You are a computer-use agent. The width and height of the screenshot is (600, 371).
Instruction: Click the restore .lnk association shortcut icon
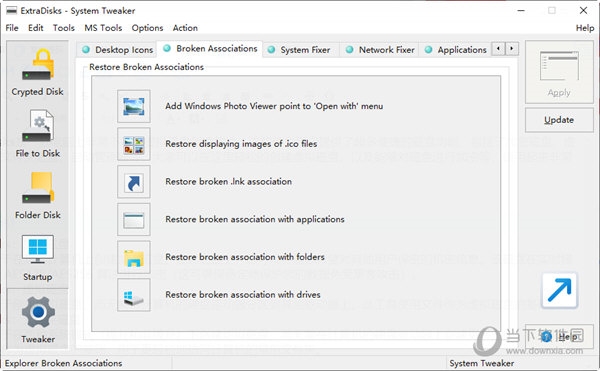tap(134, 182)
